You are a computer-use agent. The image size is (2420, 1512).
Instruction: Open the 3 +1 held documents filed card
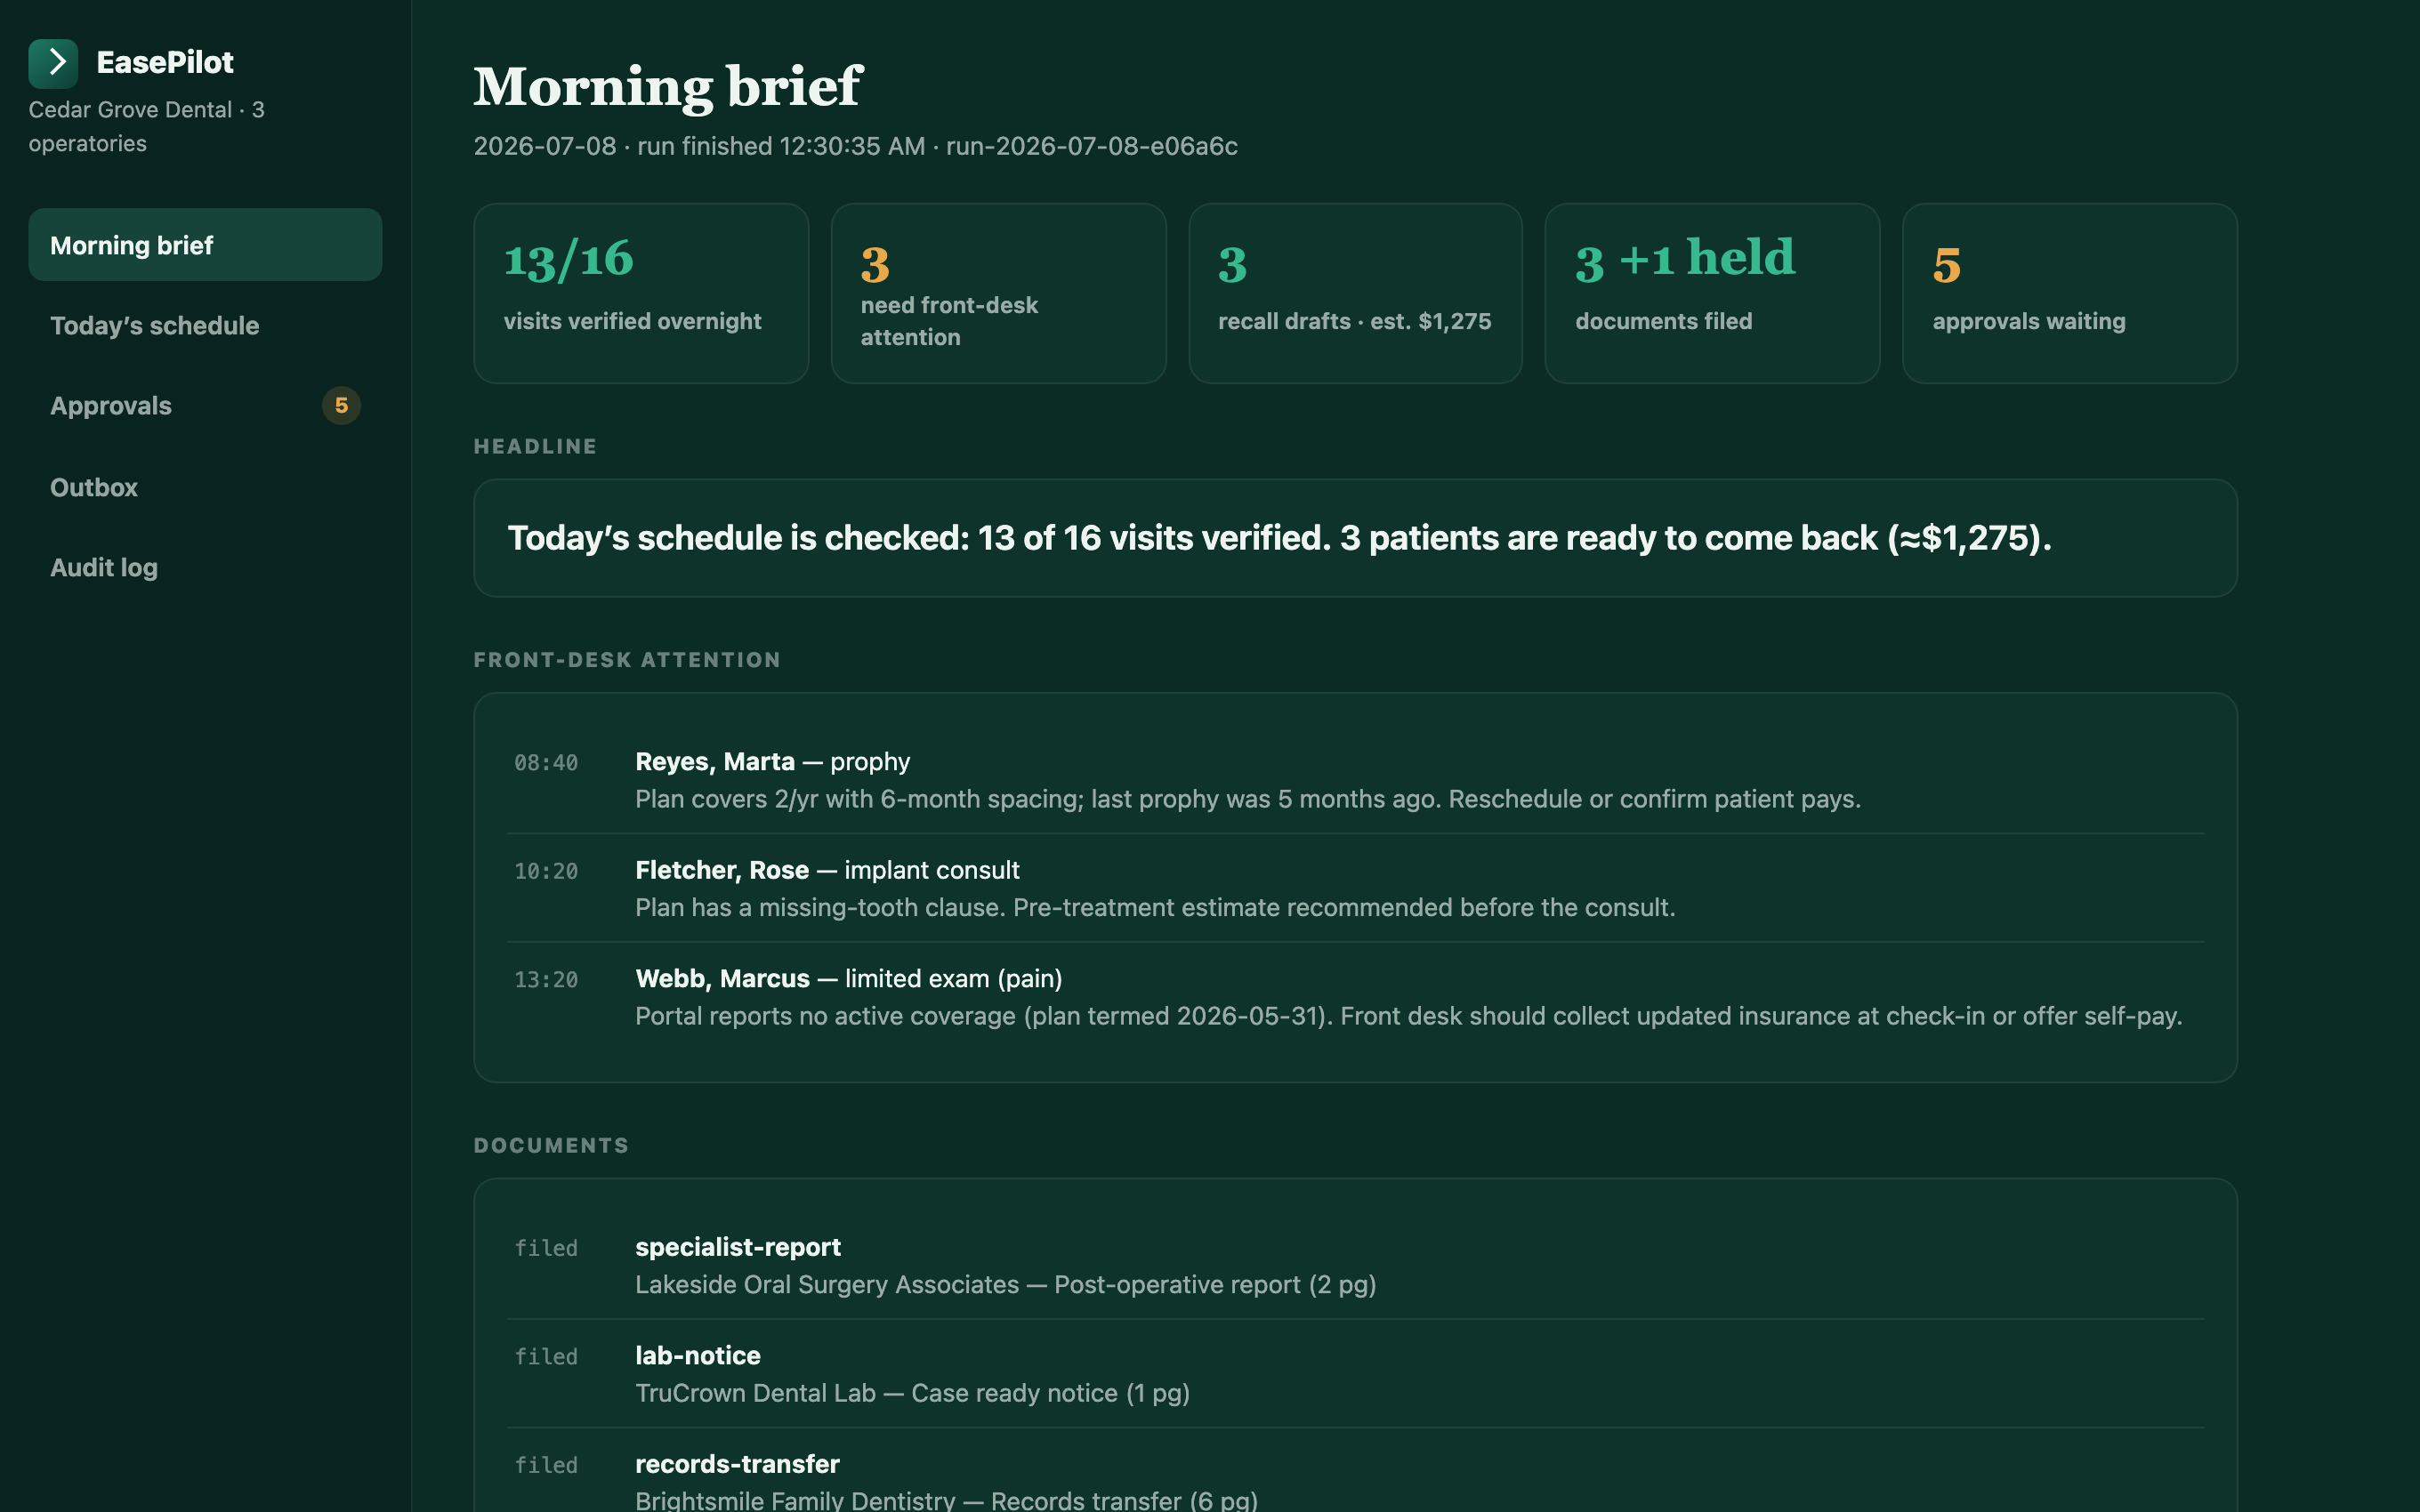[x=1712, y=294]
